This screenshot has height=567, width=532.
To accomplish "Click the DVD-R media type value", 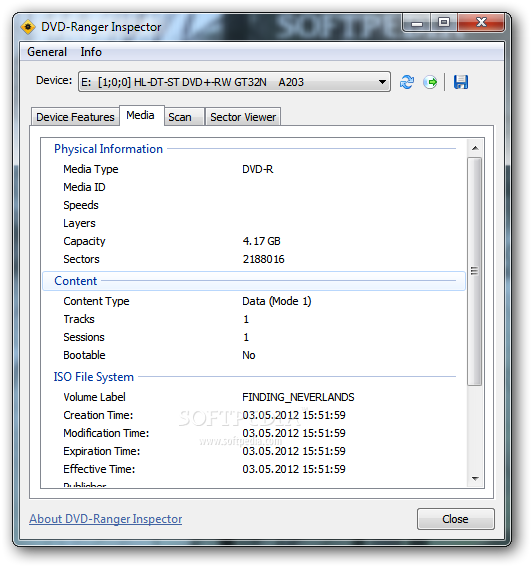I will (x=258, y=169).
